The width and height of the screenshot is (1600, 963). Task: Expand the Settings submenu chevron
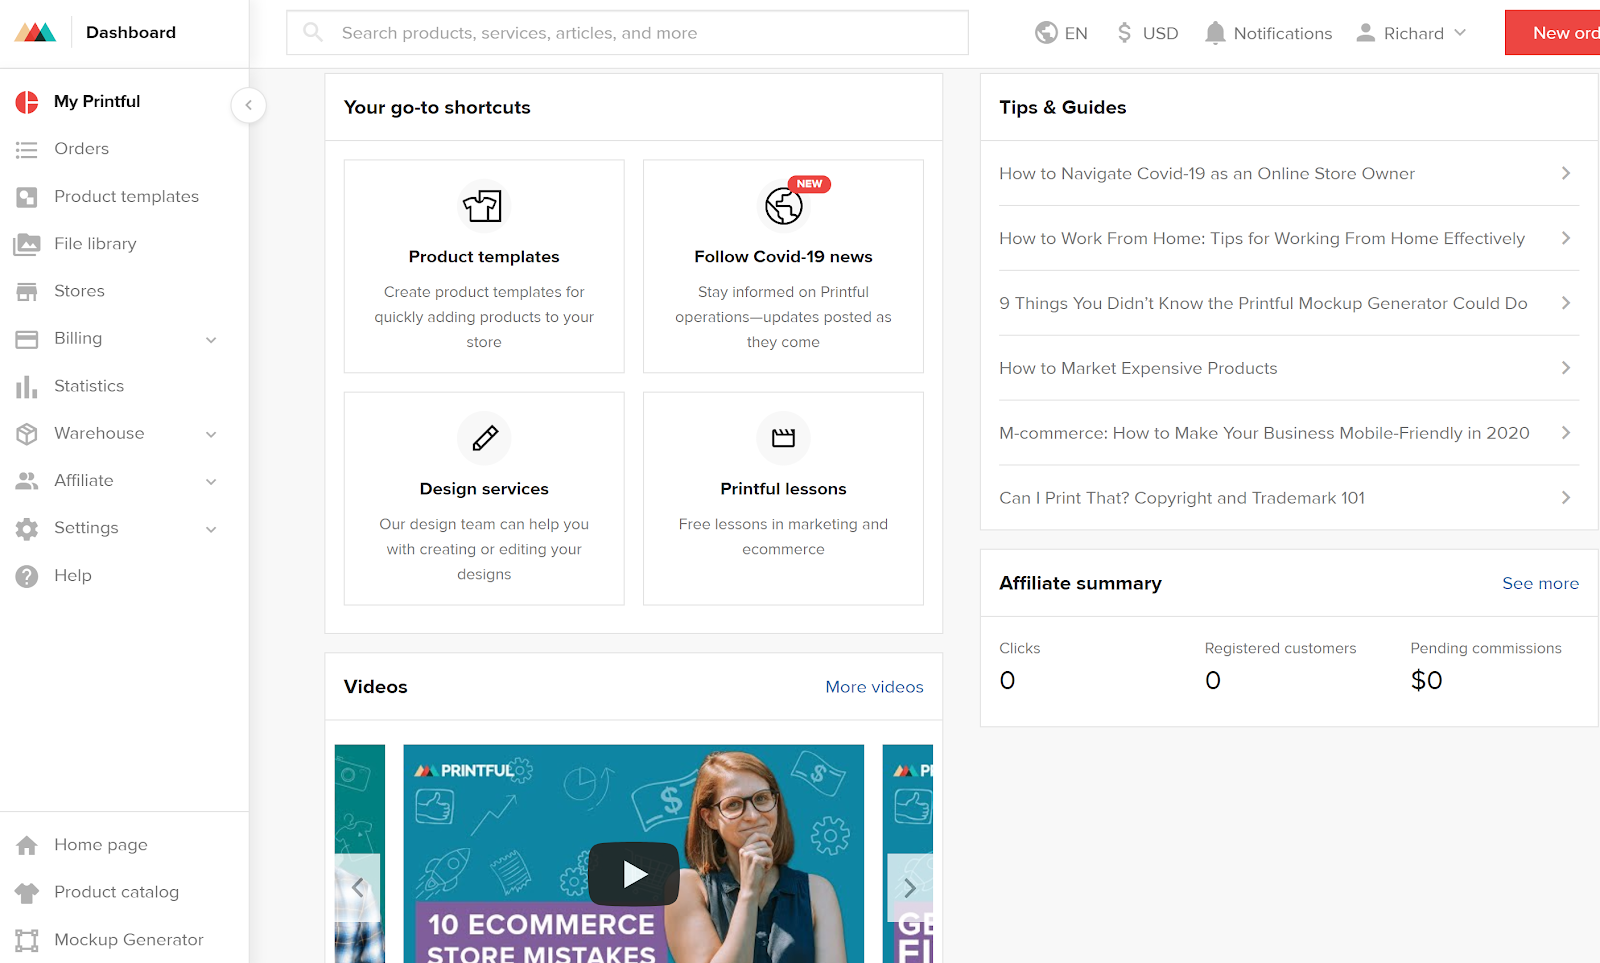[x=211, y=529]
